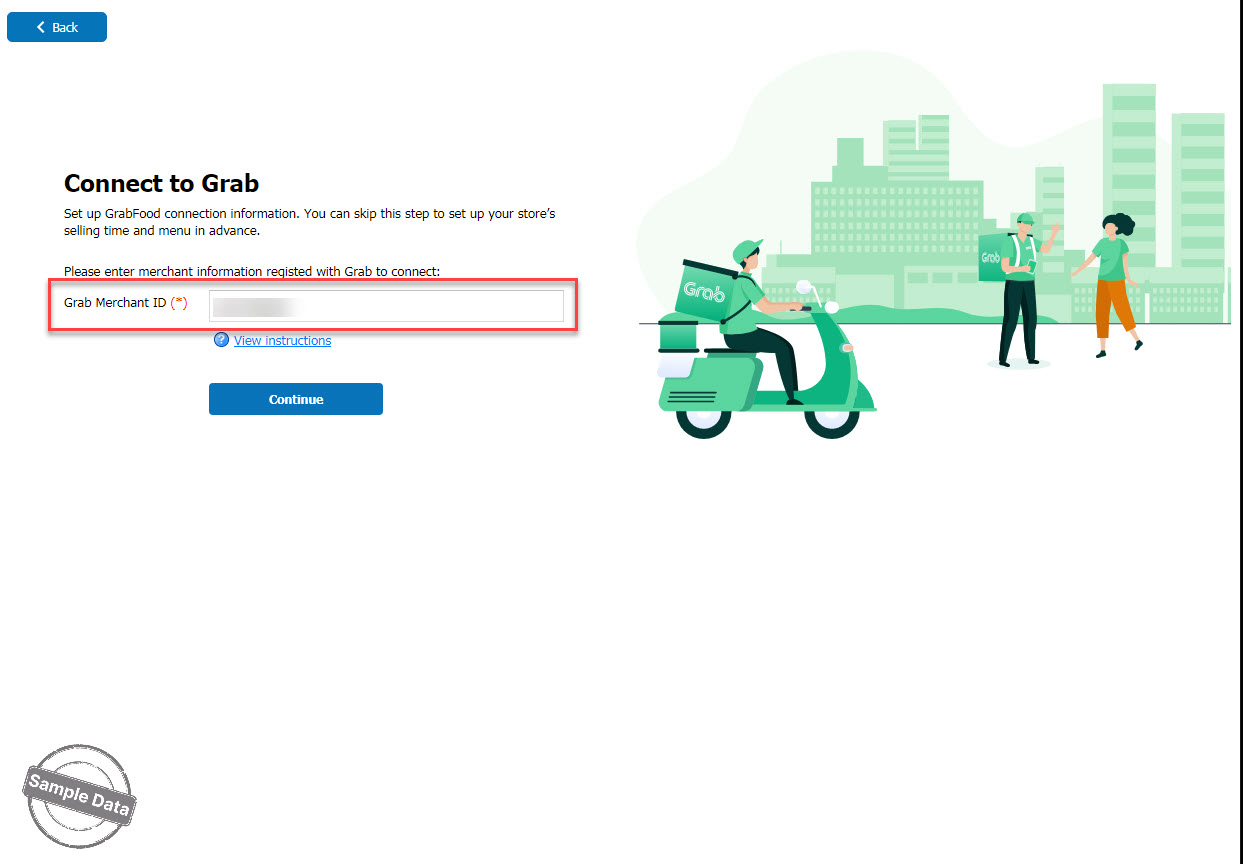Click the Back button
Image resolution: width=1243 pixels, height=864 pixels.
coord(57,27)
